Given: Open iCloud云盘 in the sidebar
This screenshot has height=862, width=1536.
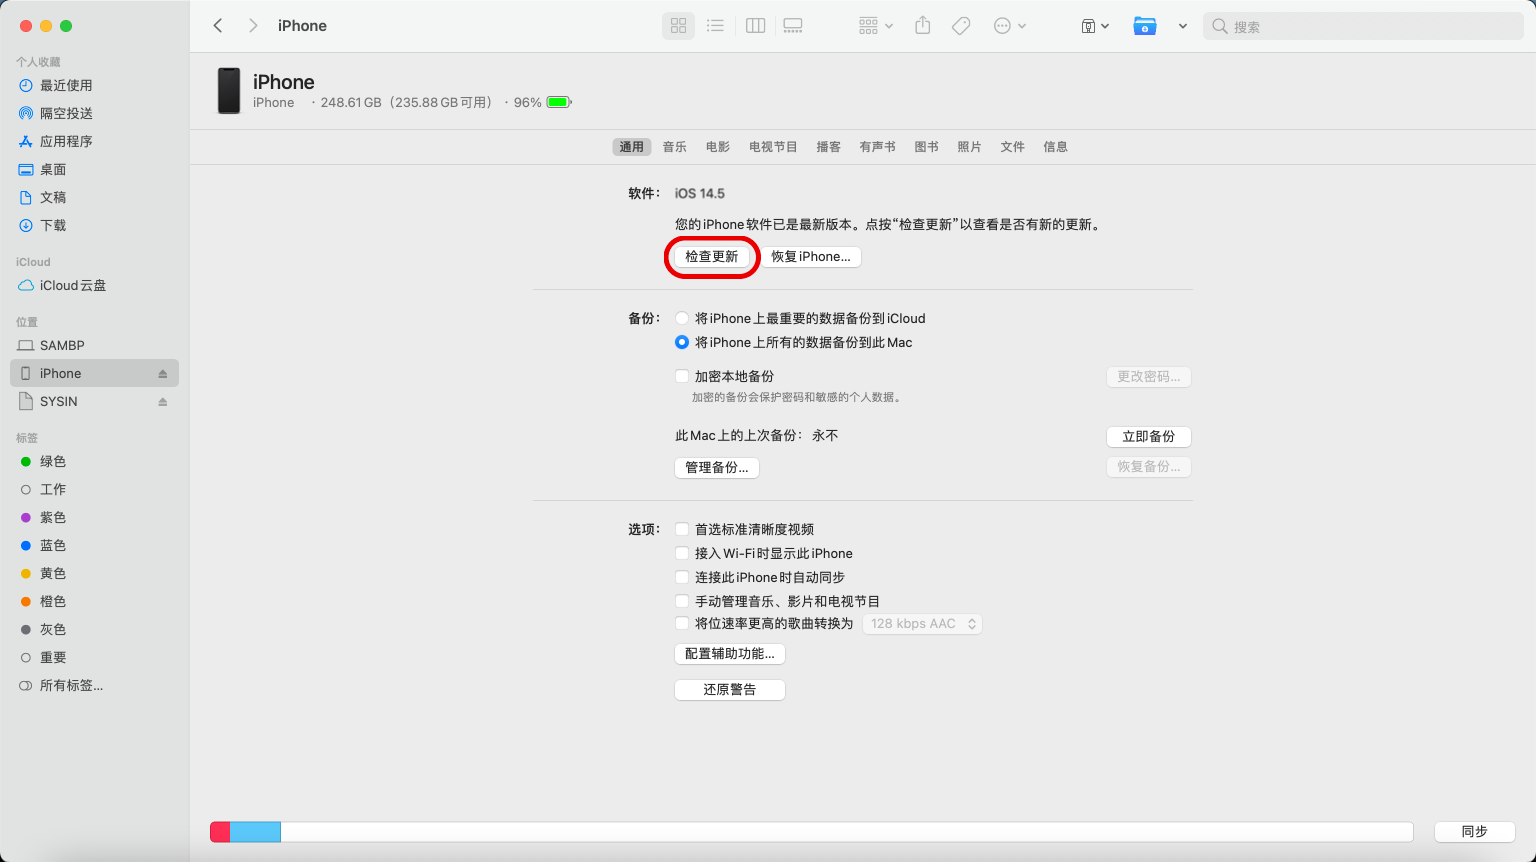Looking at the screenshot, I should (94, 285).
